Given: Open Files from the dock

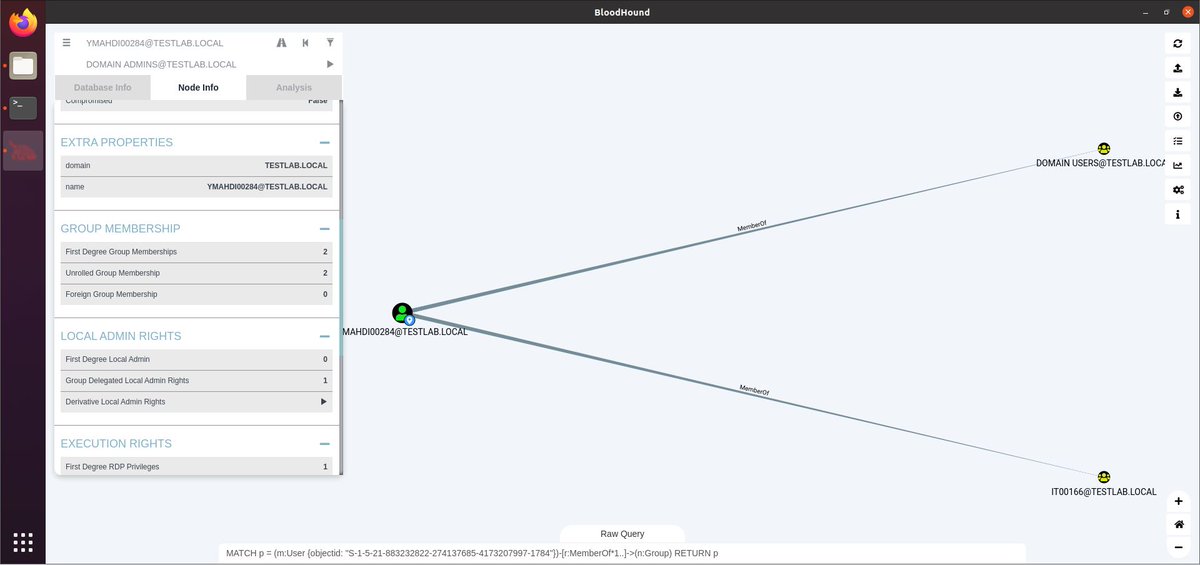Looking at the screenshot, I should [x=23, y=66].
